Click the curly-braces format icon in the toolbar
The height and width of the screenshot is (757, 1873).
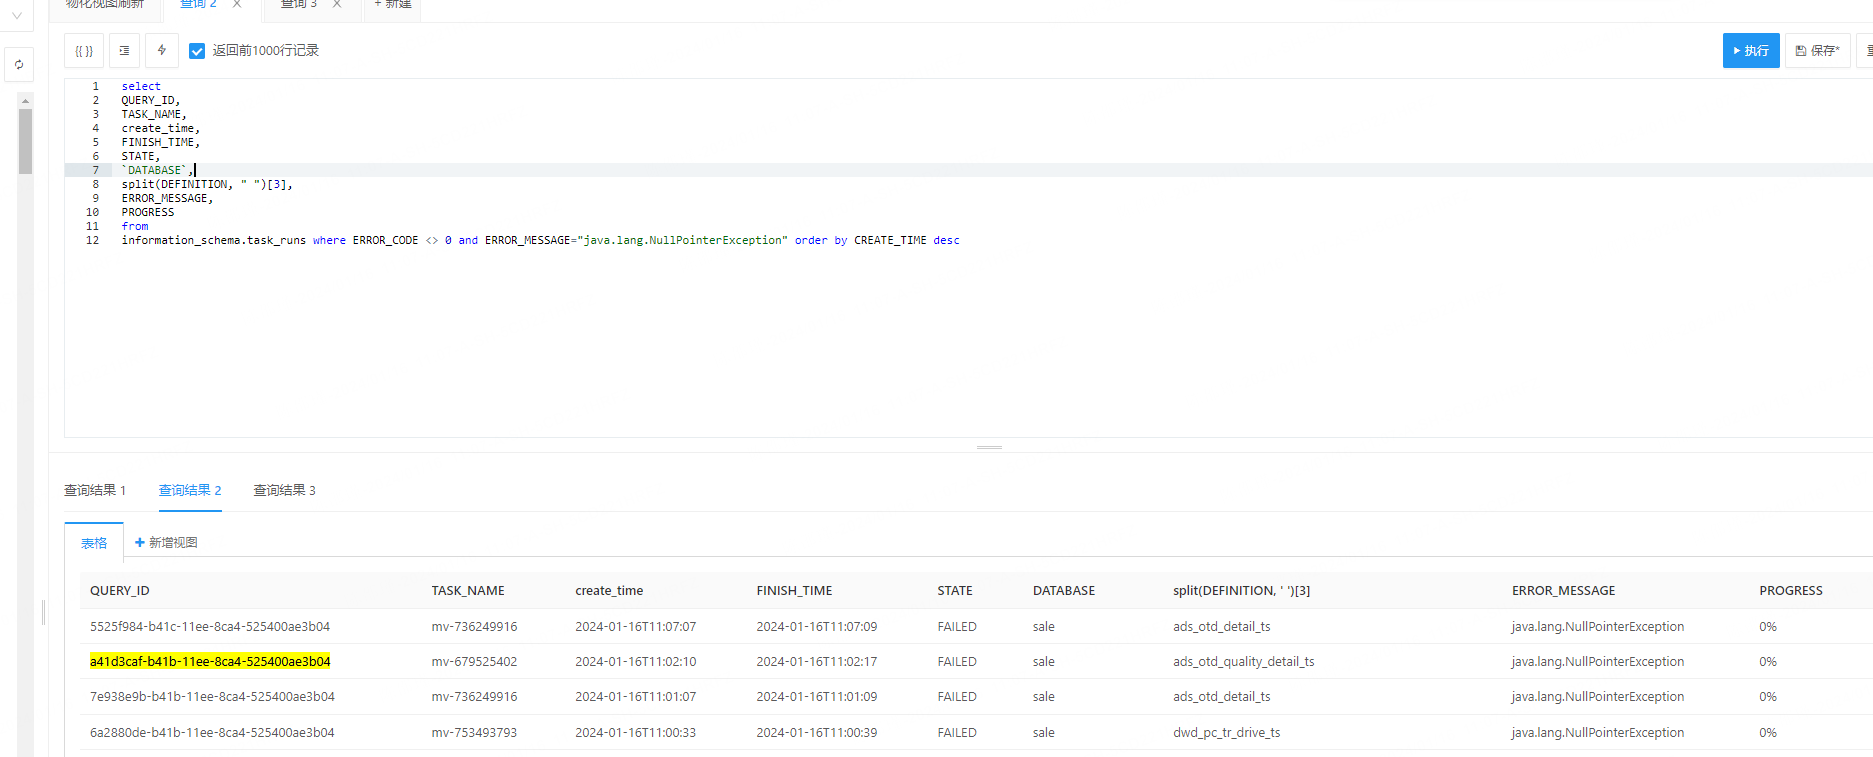(84, 51)
